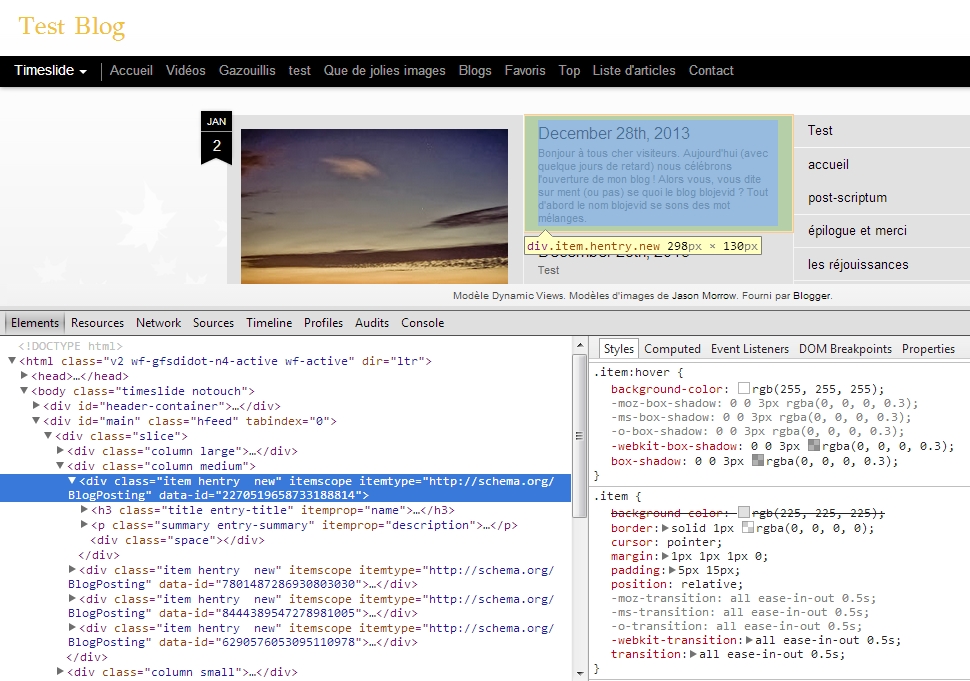Switch to the Console tab
This screenshot has width=970, height=681.
click(x=423, y=323)
